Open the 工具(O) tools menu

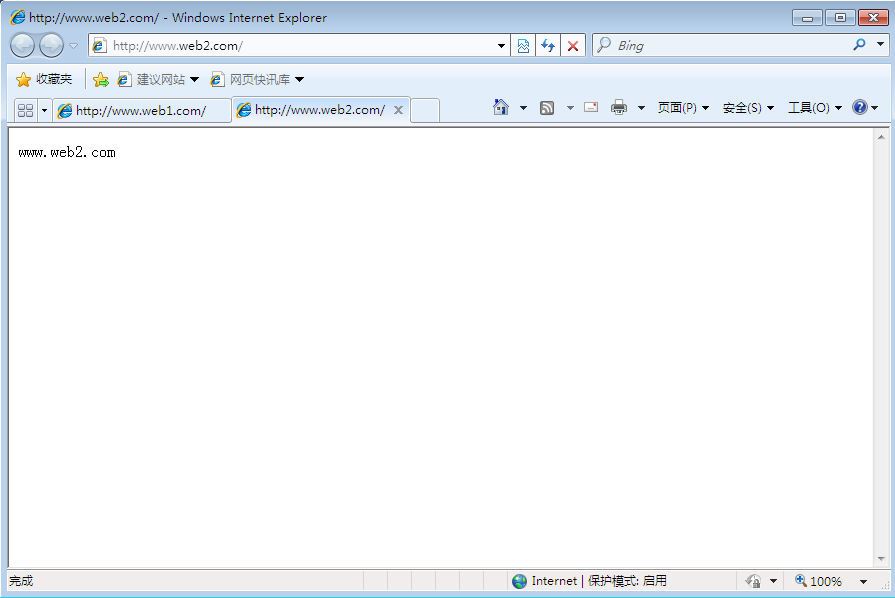[x=815, y=107]
